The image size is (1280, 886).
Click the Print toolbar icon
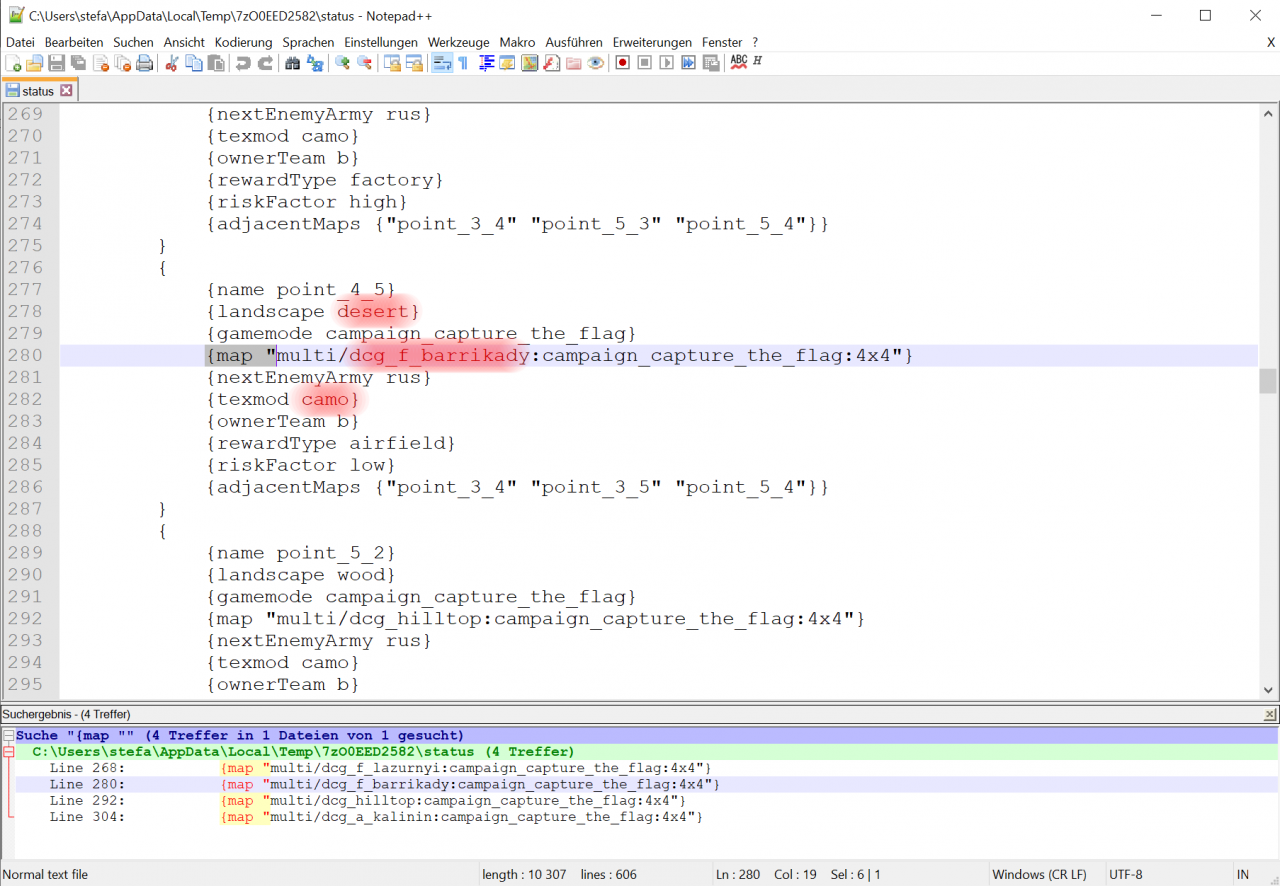[145, 63]
